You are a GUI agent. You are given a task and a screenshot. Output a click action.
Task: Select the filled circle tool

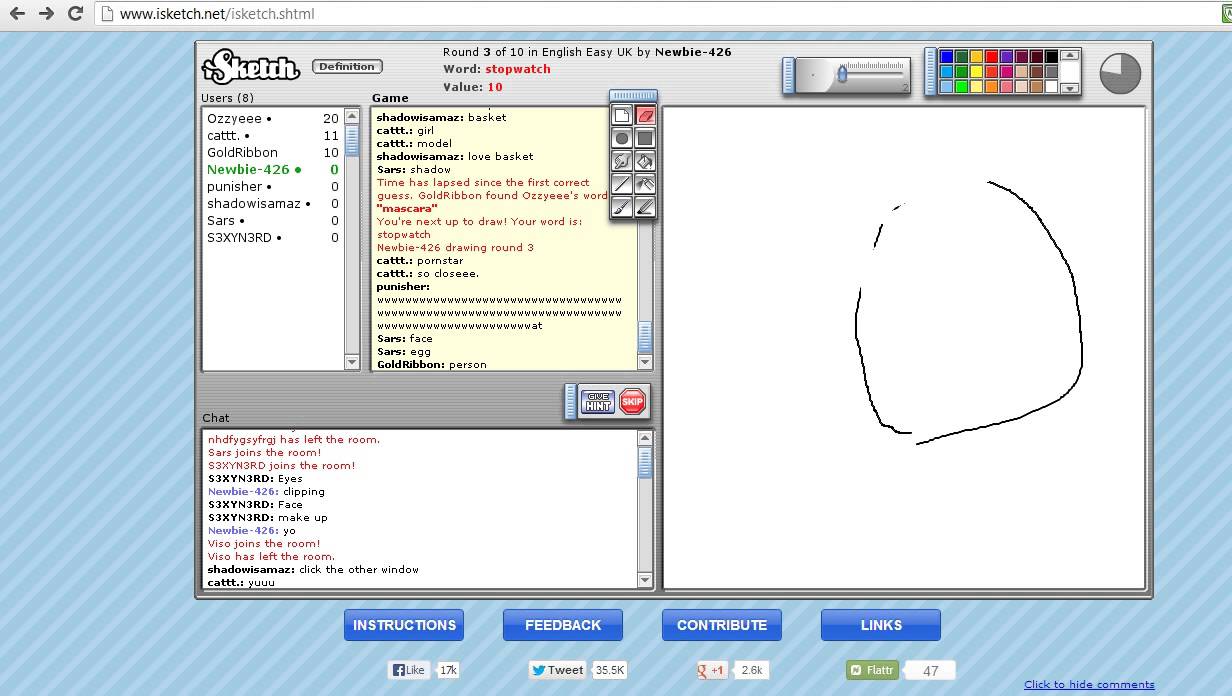point(622,138)
